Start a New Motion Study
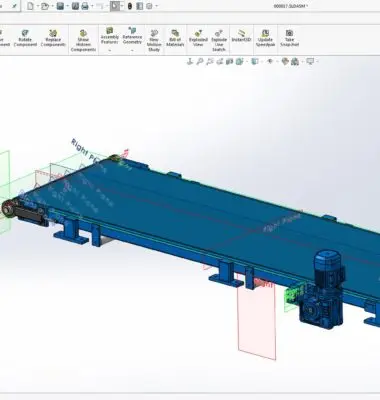This screenshot has height=400, width=380. [x=154, y=40]
